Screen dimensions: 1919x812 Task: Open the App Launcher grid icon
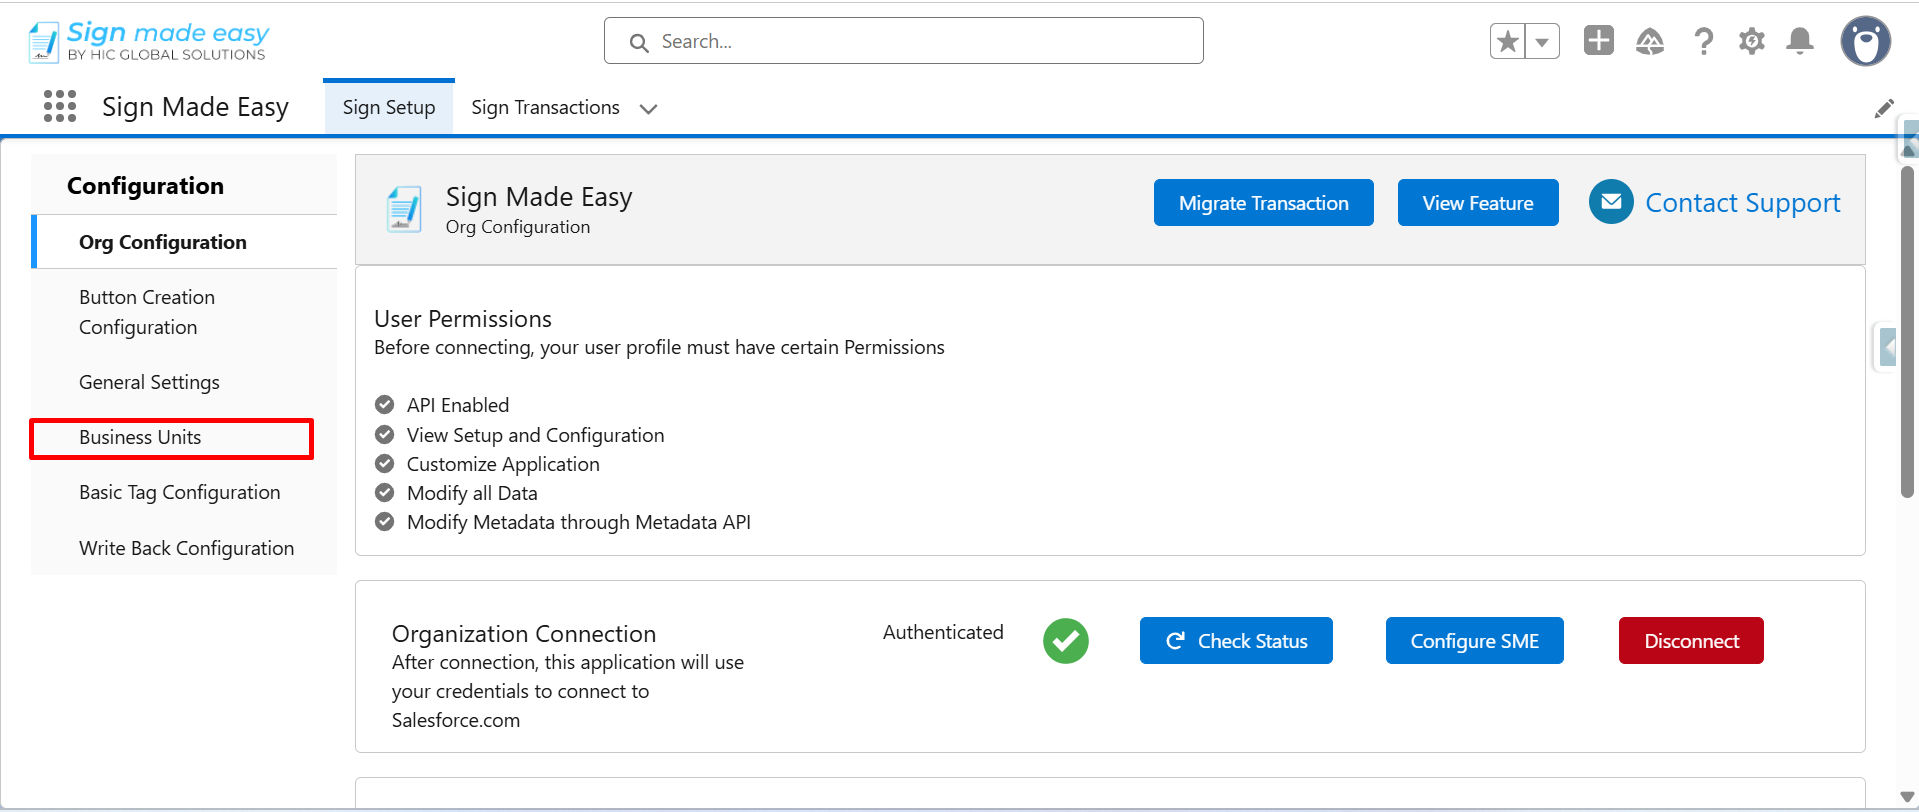[x=60, y=106]
